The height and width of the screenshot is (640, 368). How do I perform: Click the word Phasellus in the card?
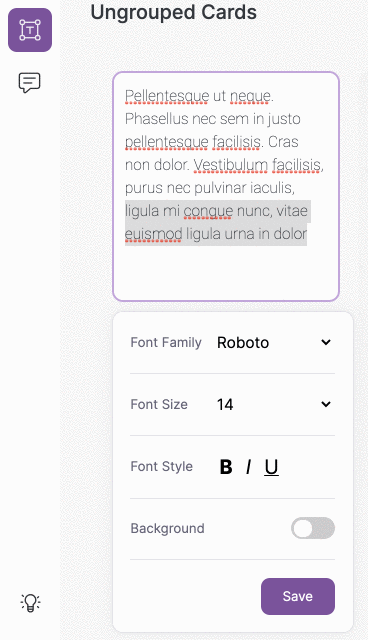(156, 119)
